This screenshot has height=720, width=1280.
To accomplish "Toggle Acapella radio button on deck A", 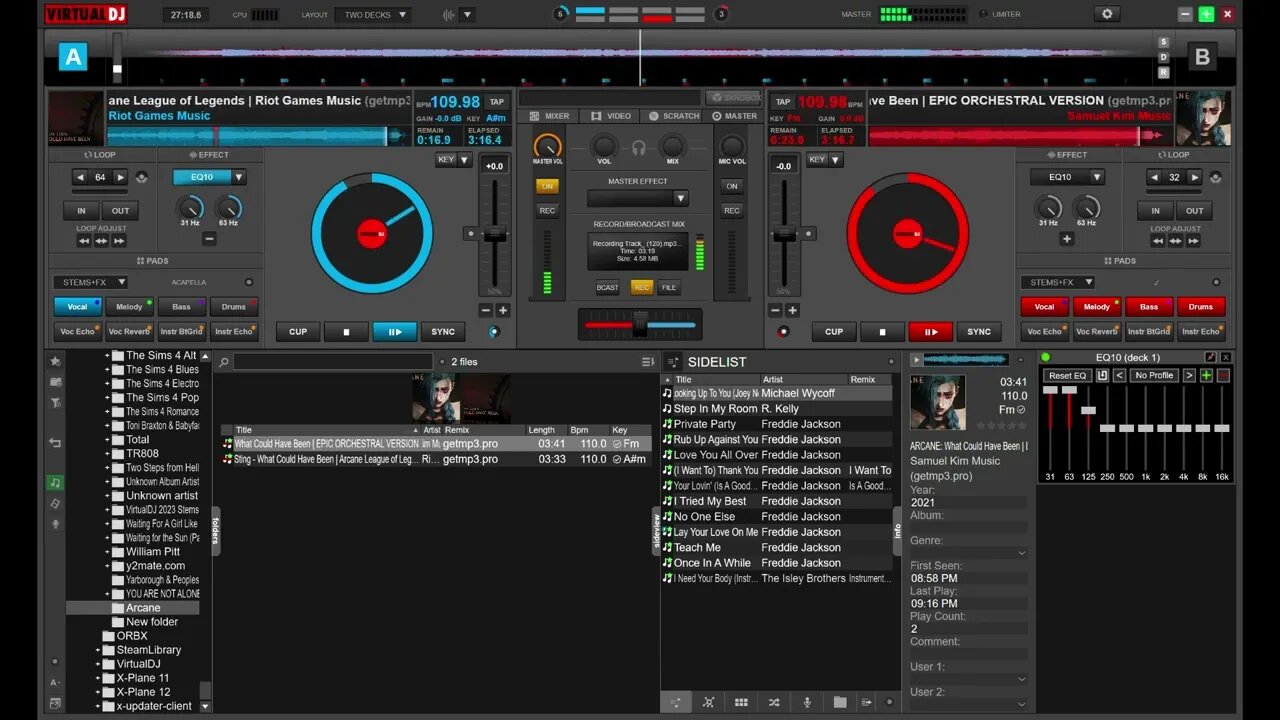I will 249,282.
